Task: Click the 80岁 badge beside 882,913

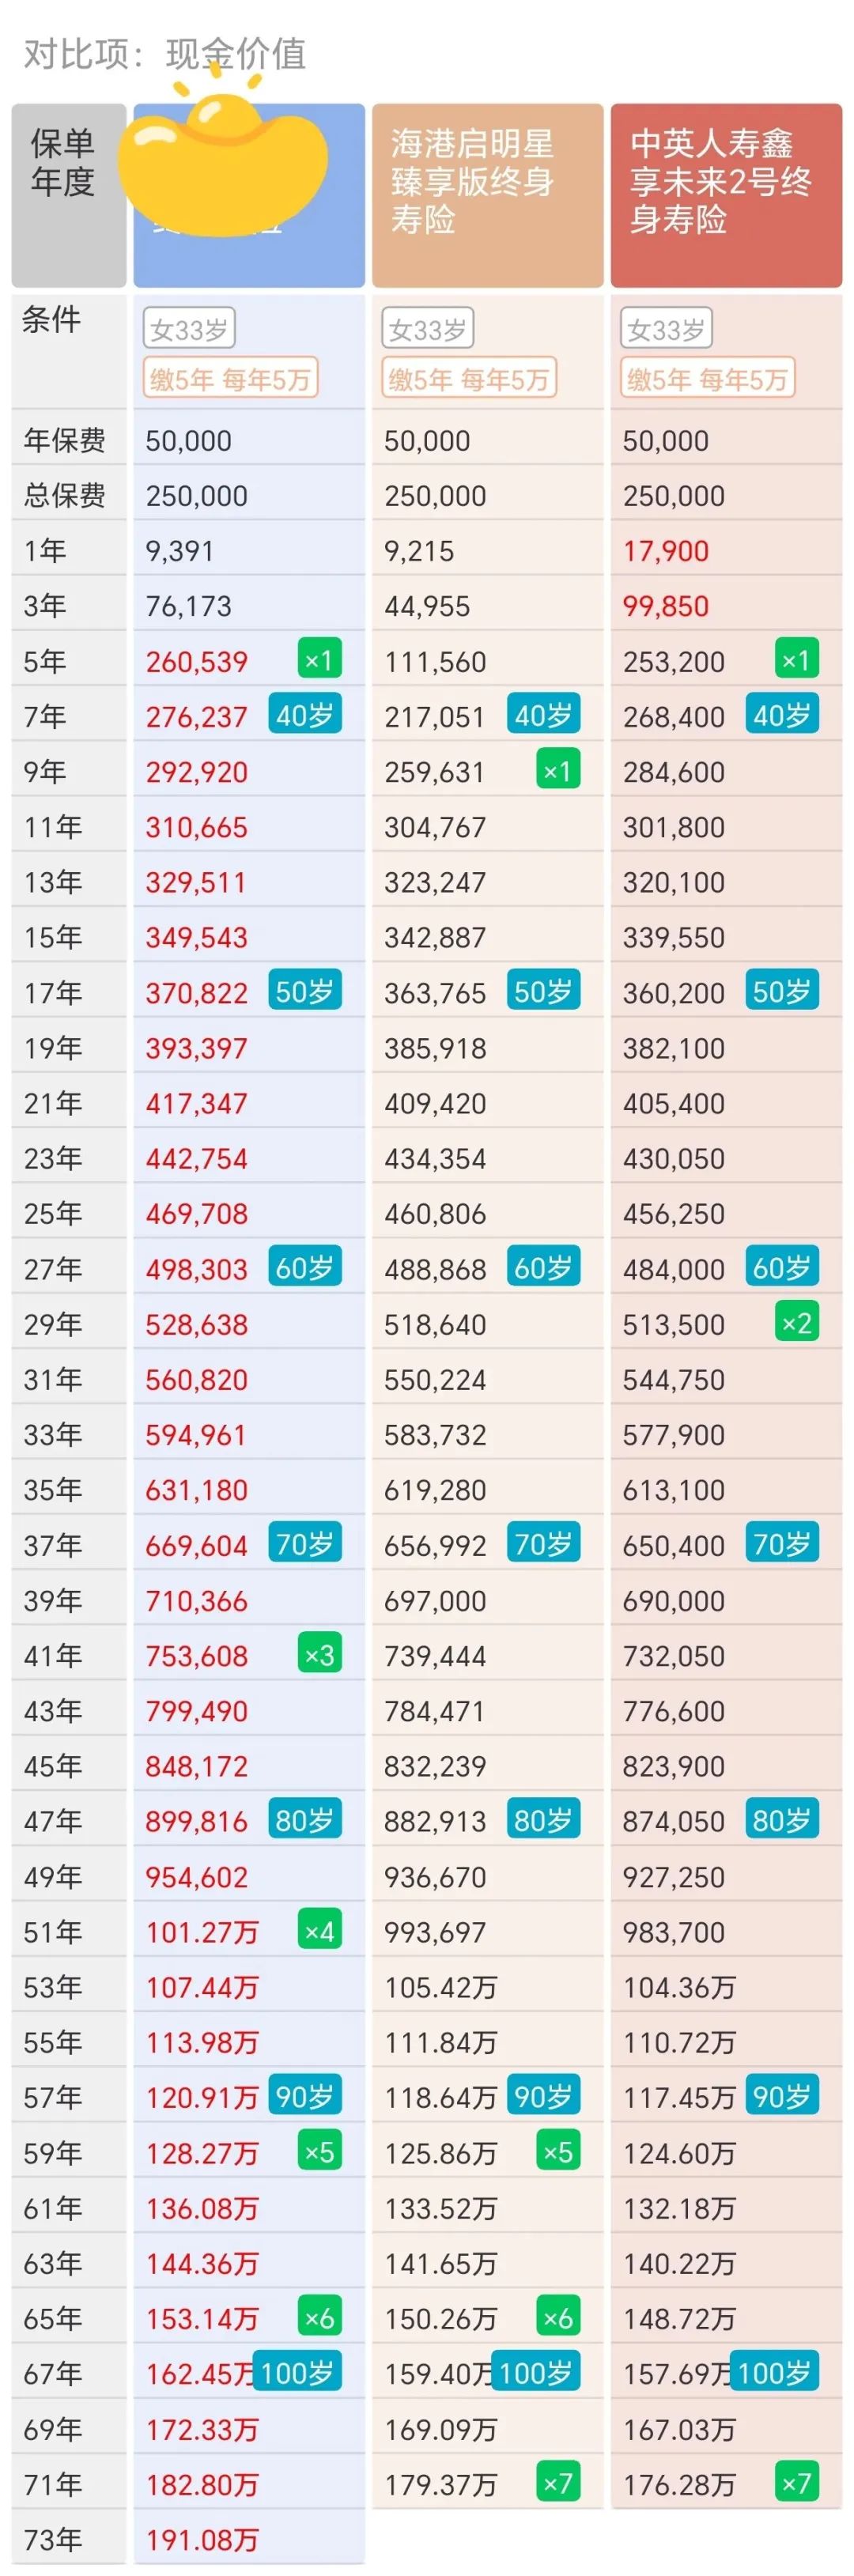Action: coord(543,1820)
